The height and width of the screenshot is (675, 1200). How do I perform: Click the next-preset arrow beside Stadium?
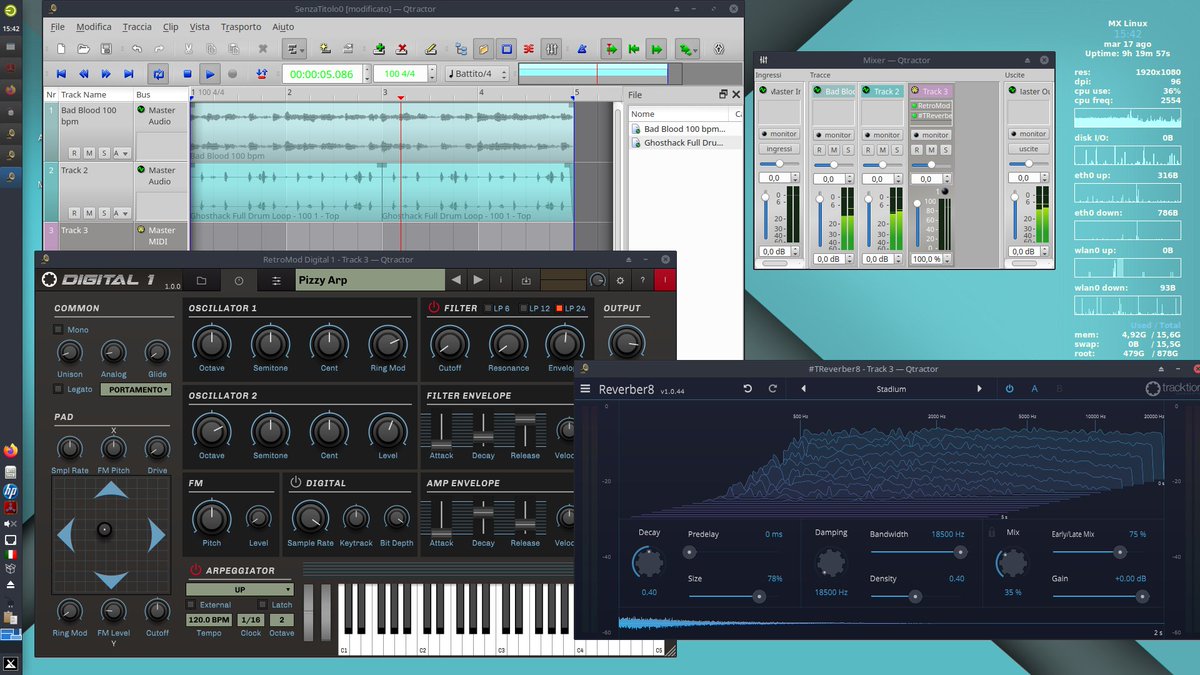(x=980, y=389)
